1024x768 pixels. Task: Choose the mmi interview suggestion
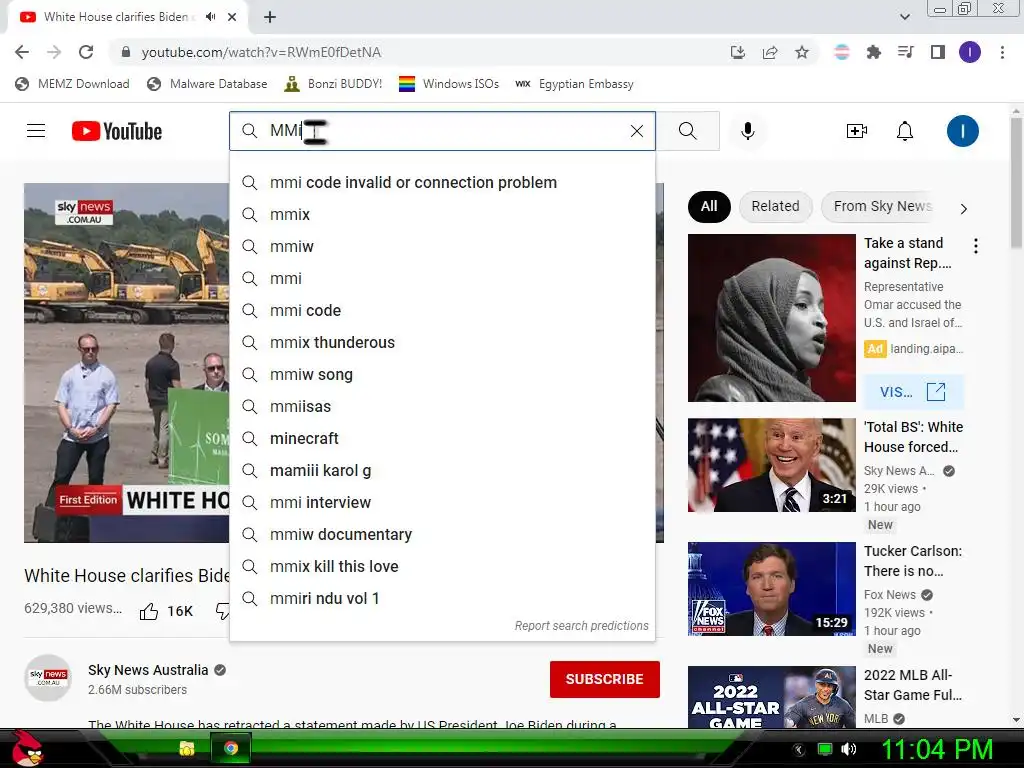[442, 502]
